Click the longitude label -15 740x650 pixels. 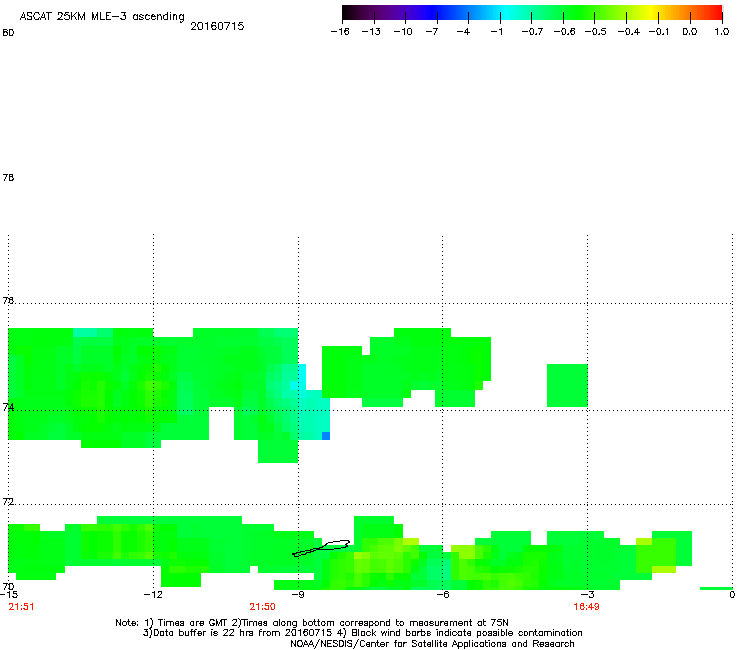coord(9,594)
